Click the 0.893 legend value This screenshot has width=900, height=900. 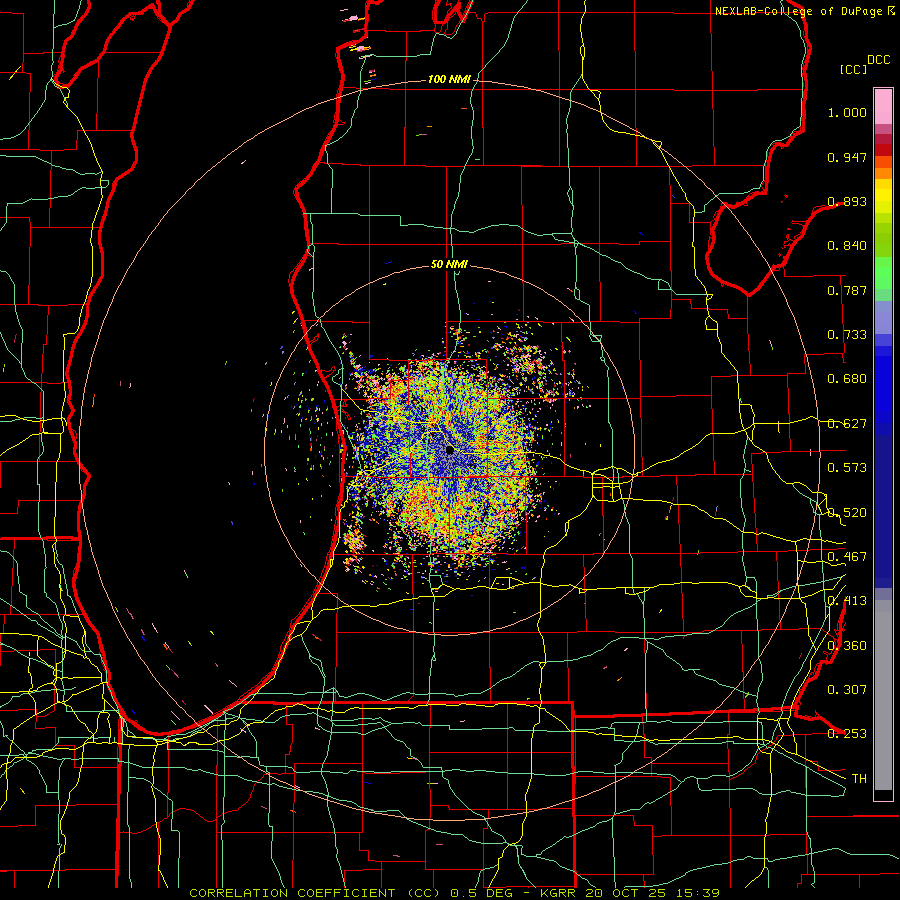coord(847,201)
